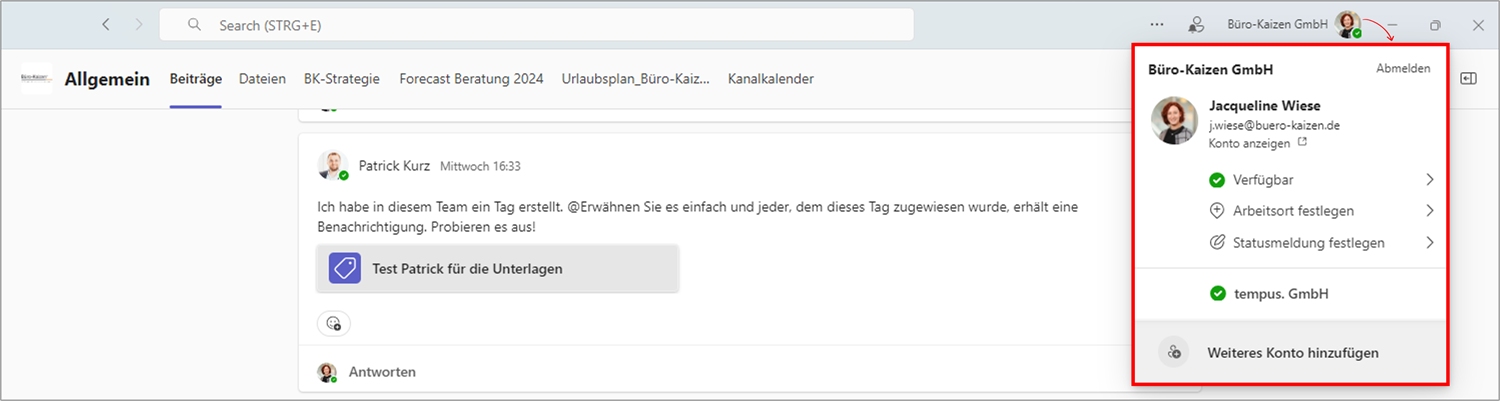Open the Test Patrick für die Unterlagen card
Viewport: 1500px width, 401px height.
497,268
